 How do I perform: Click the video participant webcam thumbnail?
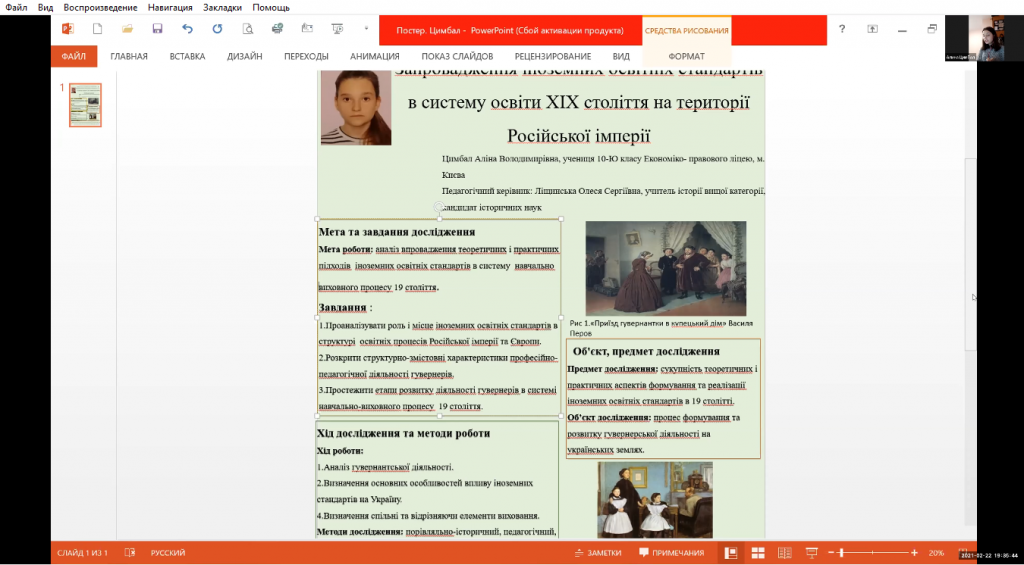(982, 39)
